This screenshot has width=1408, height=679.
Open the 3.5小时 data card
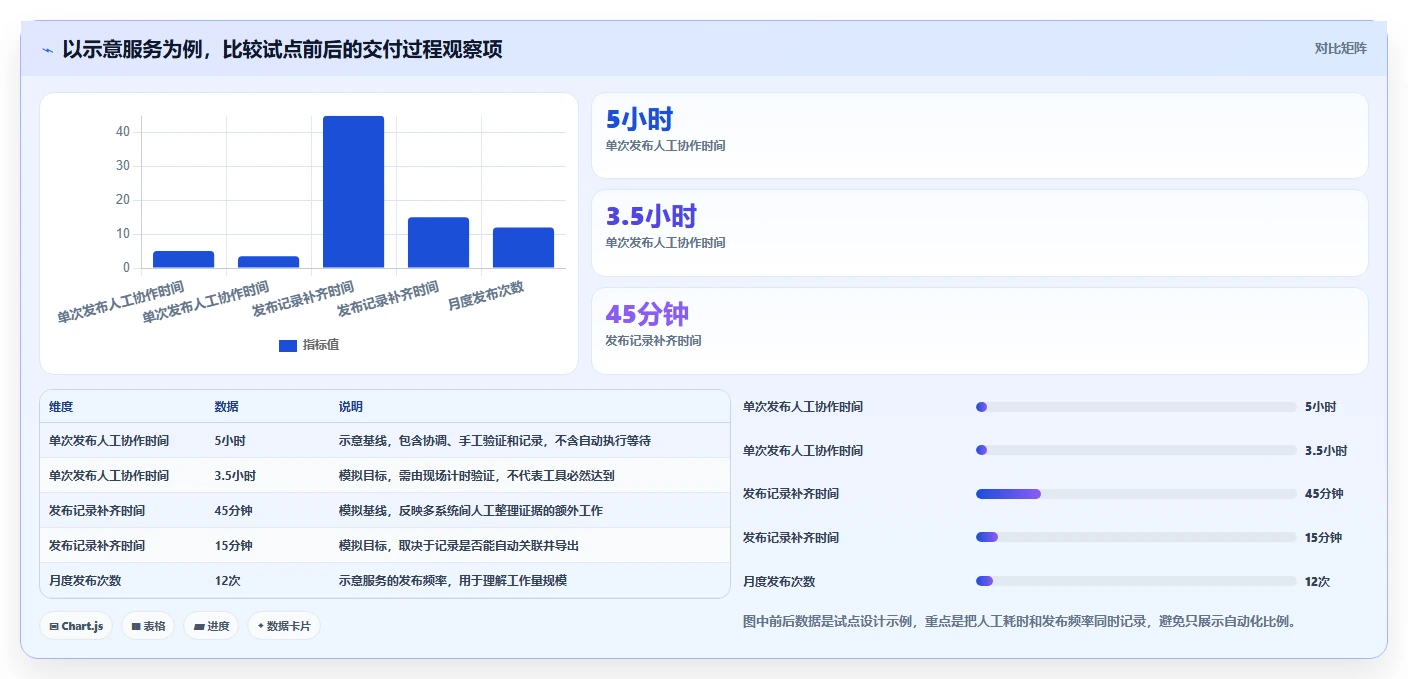pos(979,232)
